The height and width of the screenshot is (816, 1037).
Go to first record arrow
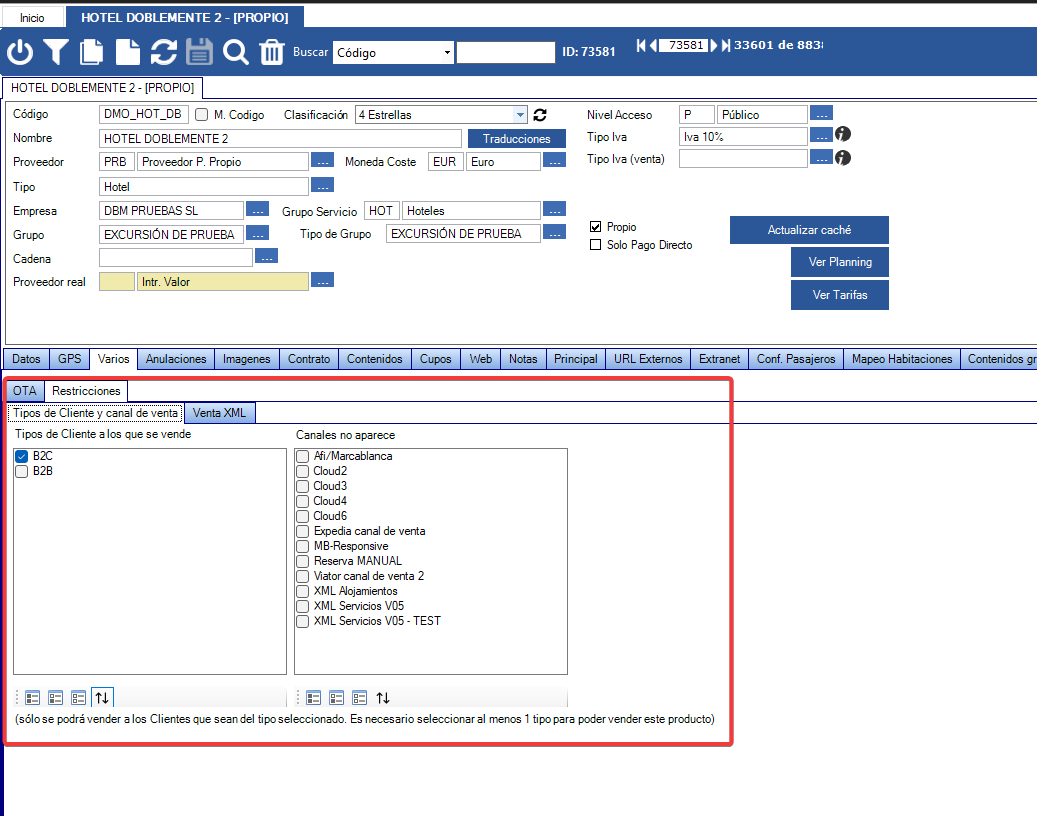(641, 45)
